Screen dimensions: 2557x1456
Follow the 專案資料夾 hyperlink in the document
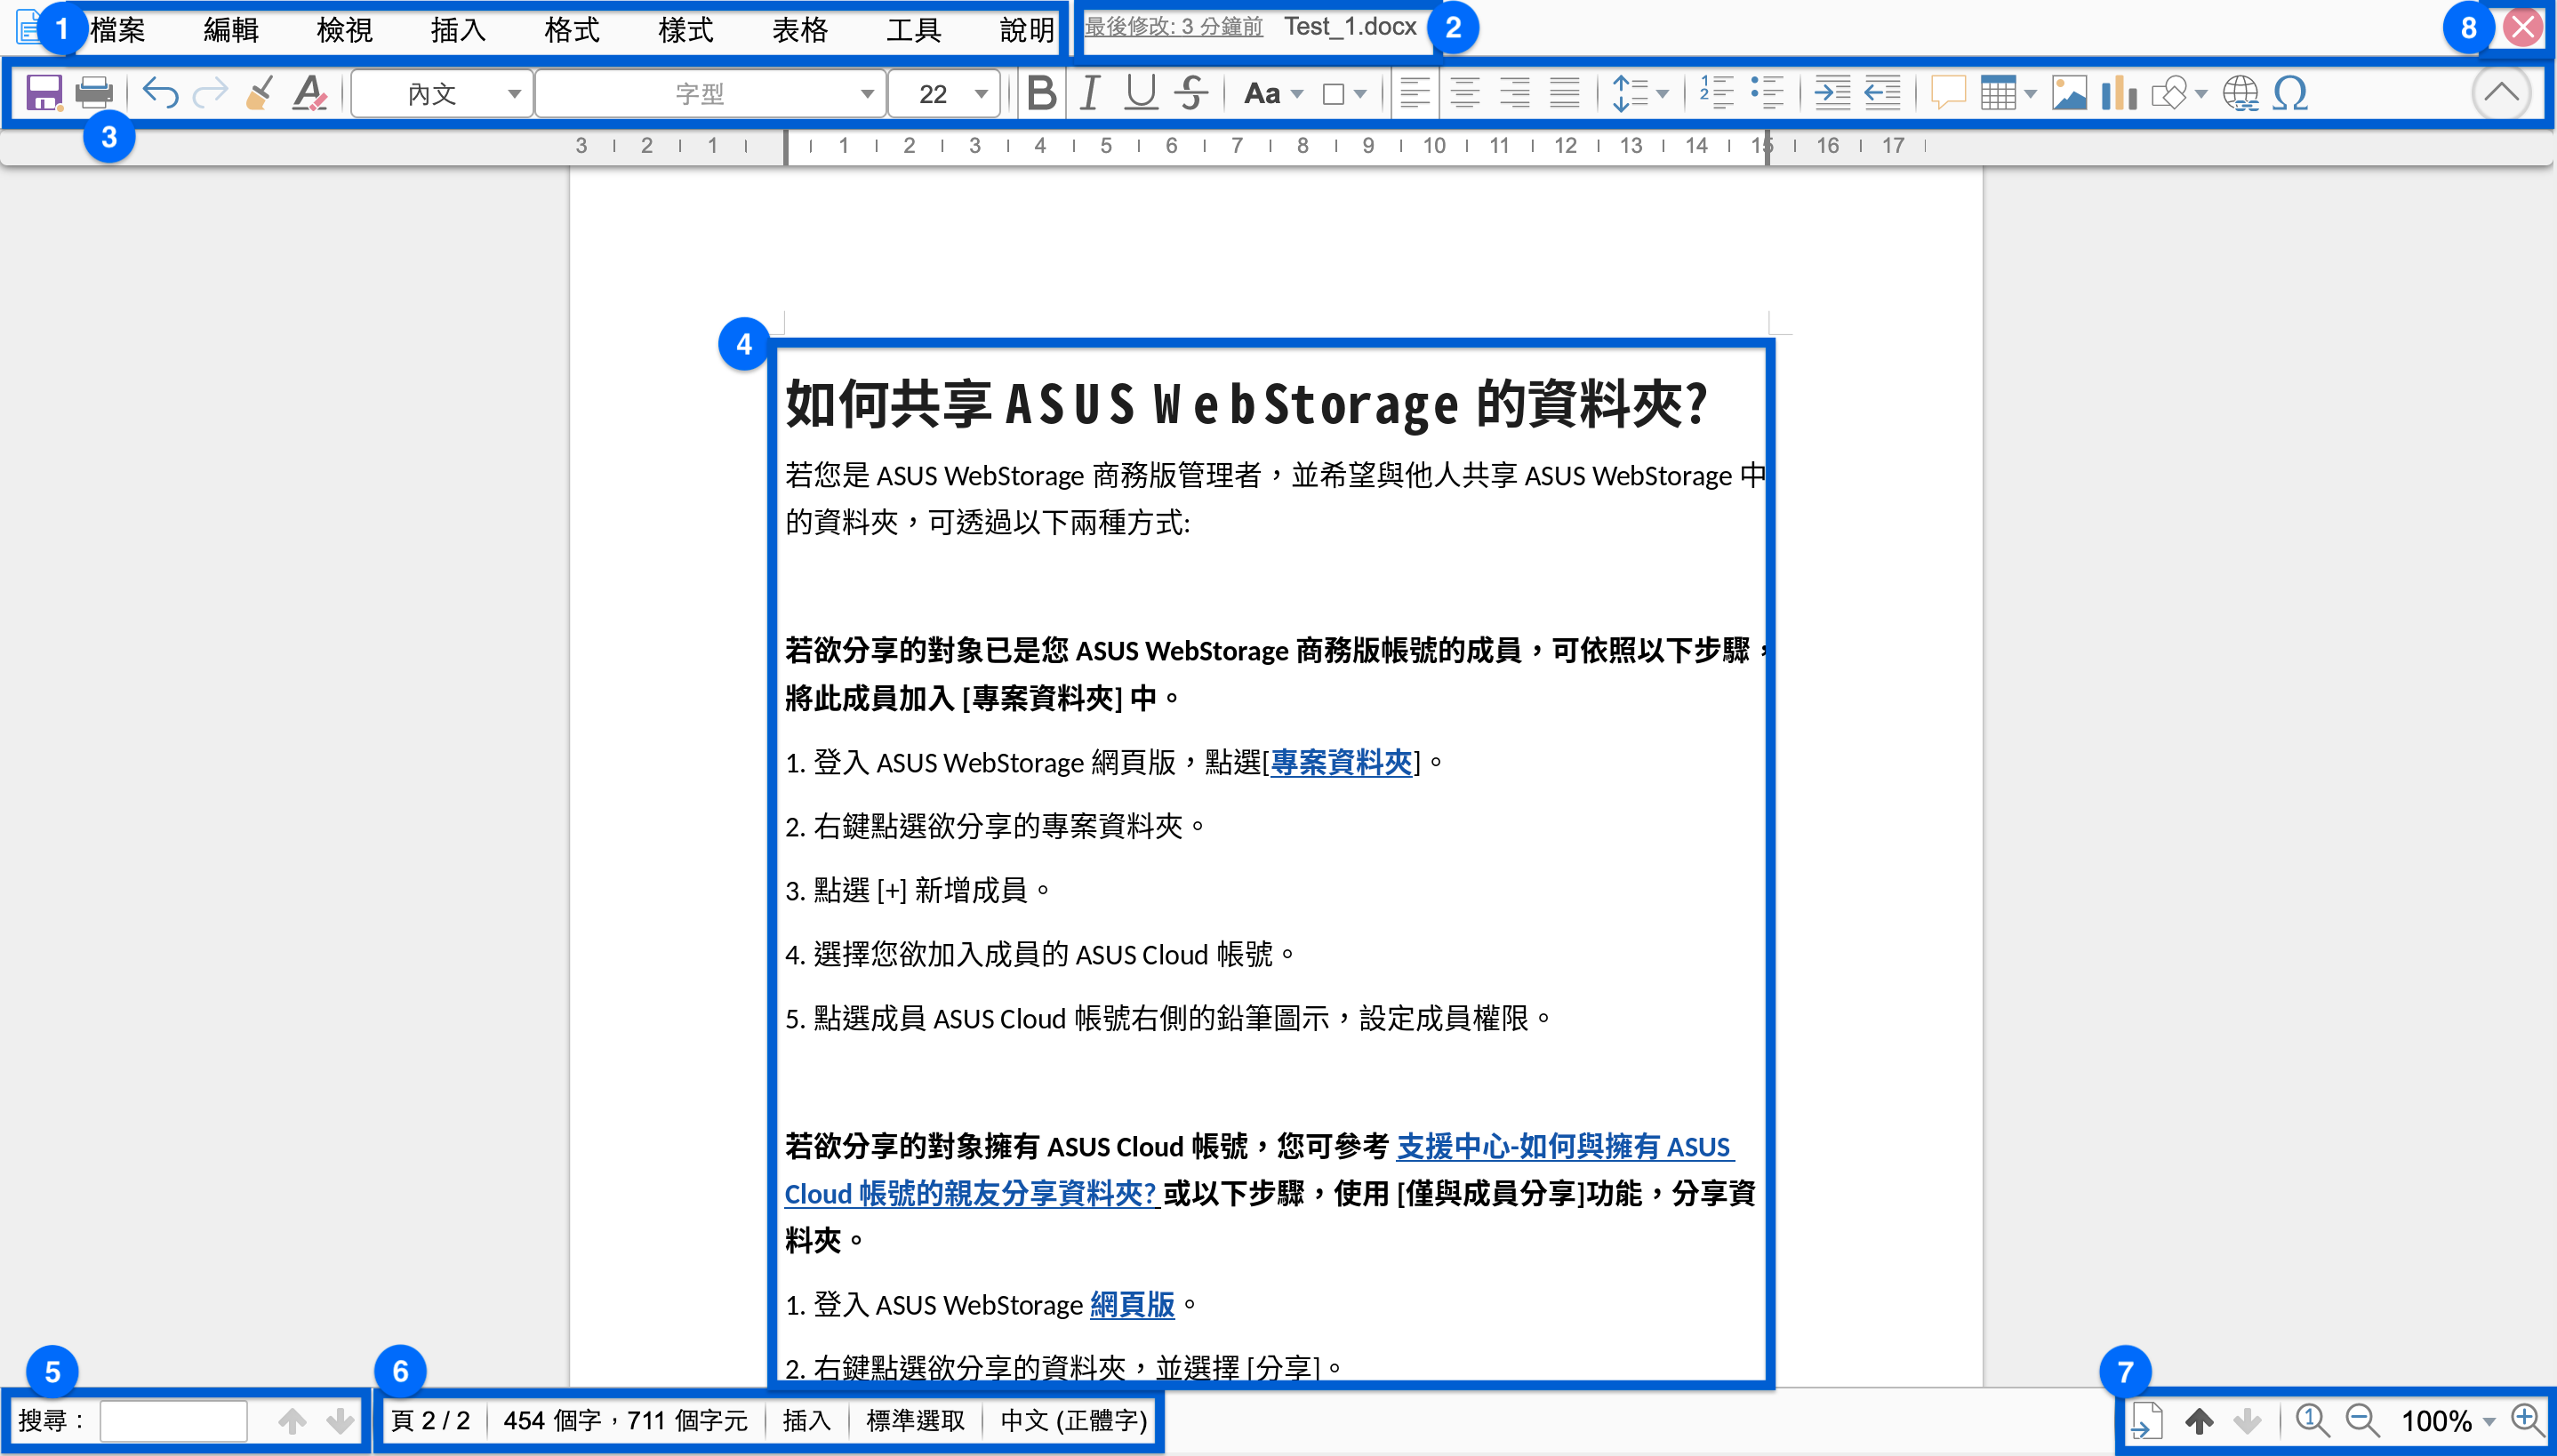click(1341, 763)
